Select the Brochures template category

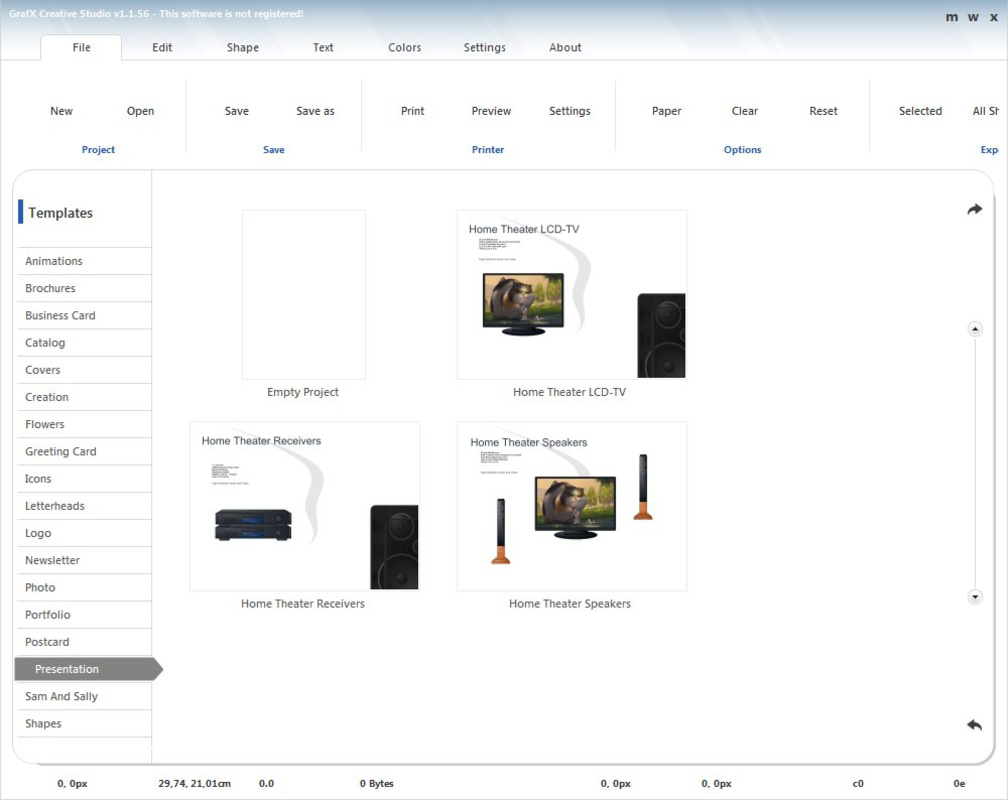[84, 288]
